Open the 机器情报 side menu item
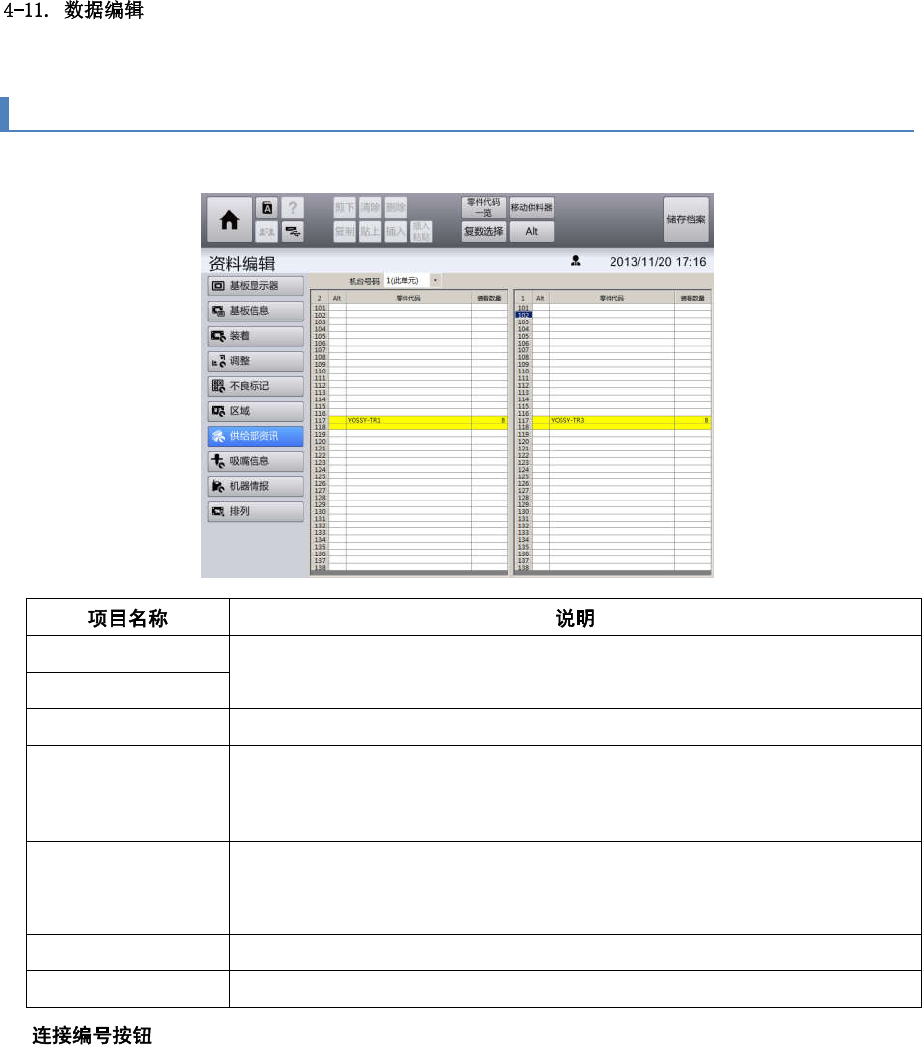This screenshot has width=922, height=1045. coord(255,487)
